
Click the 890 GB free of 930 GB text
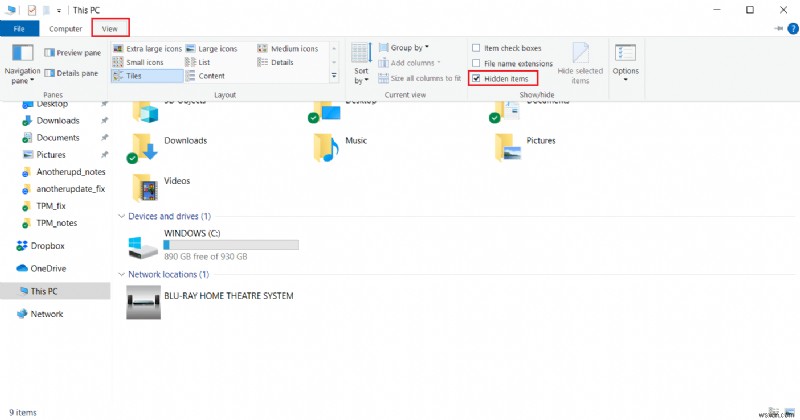click(x=206, y=257)
